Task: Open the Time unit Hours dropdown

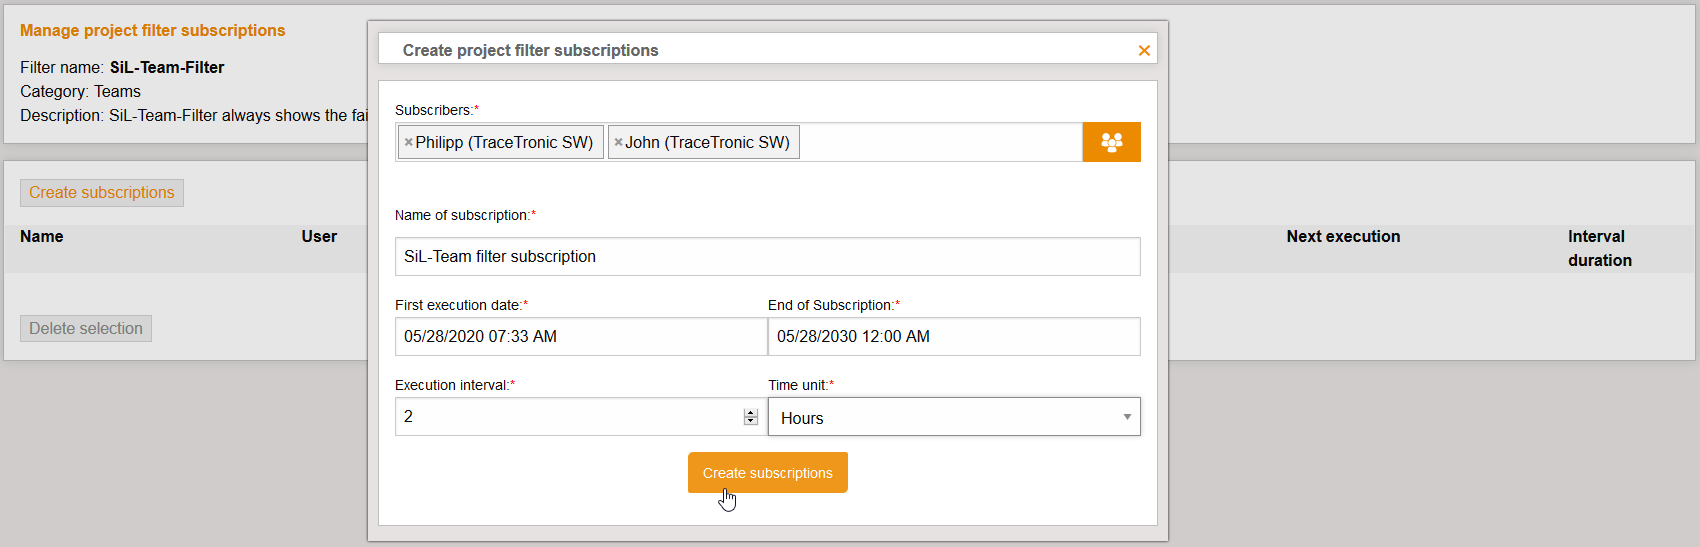Action: click(x=954, y=417)
